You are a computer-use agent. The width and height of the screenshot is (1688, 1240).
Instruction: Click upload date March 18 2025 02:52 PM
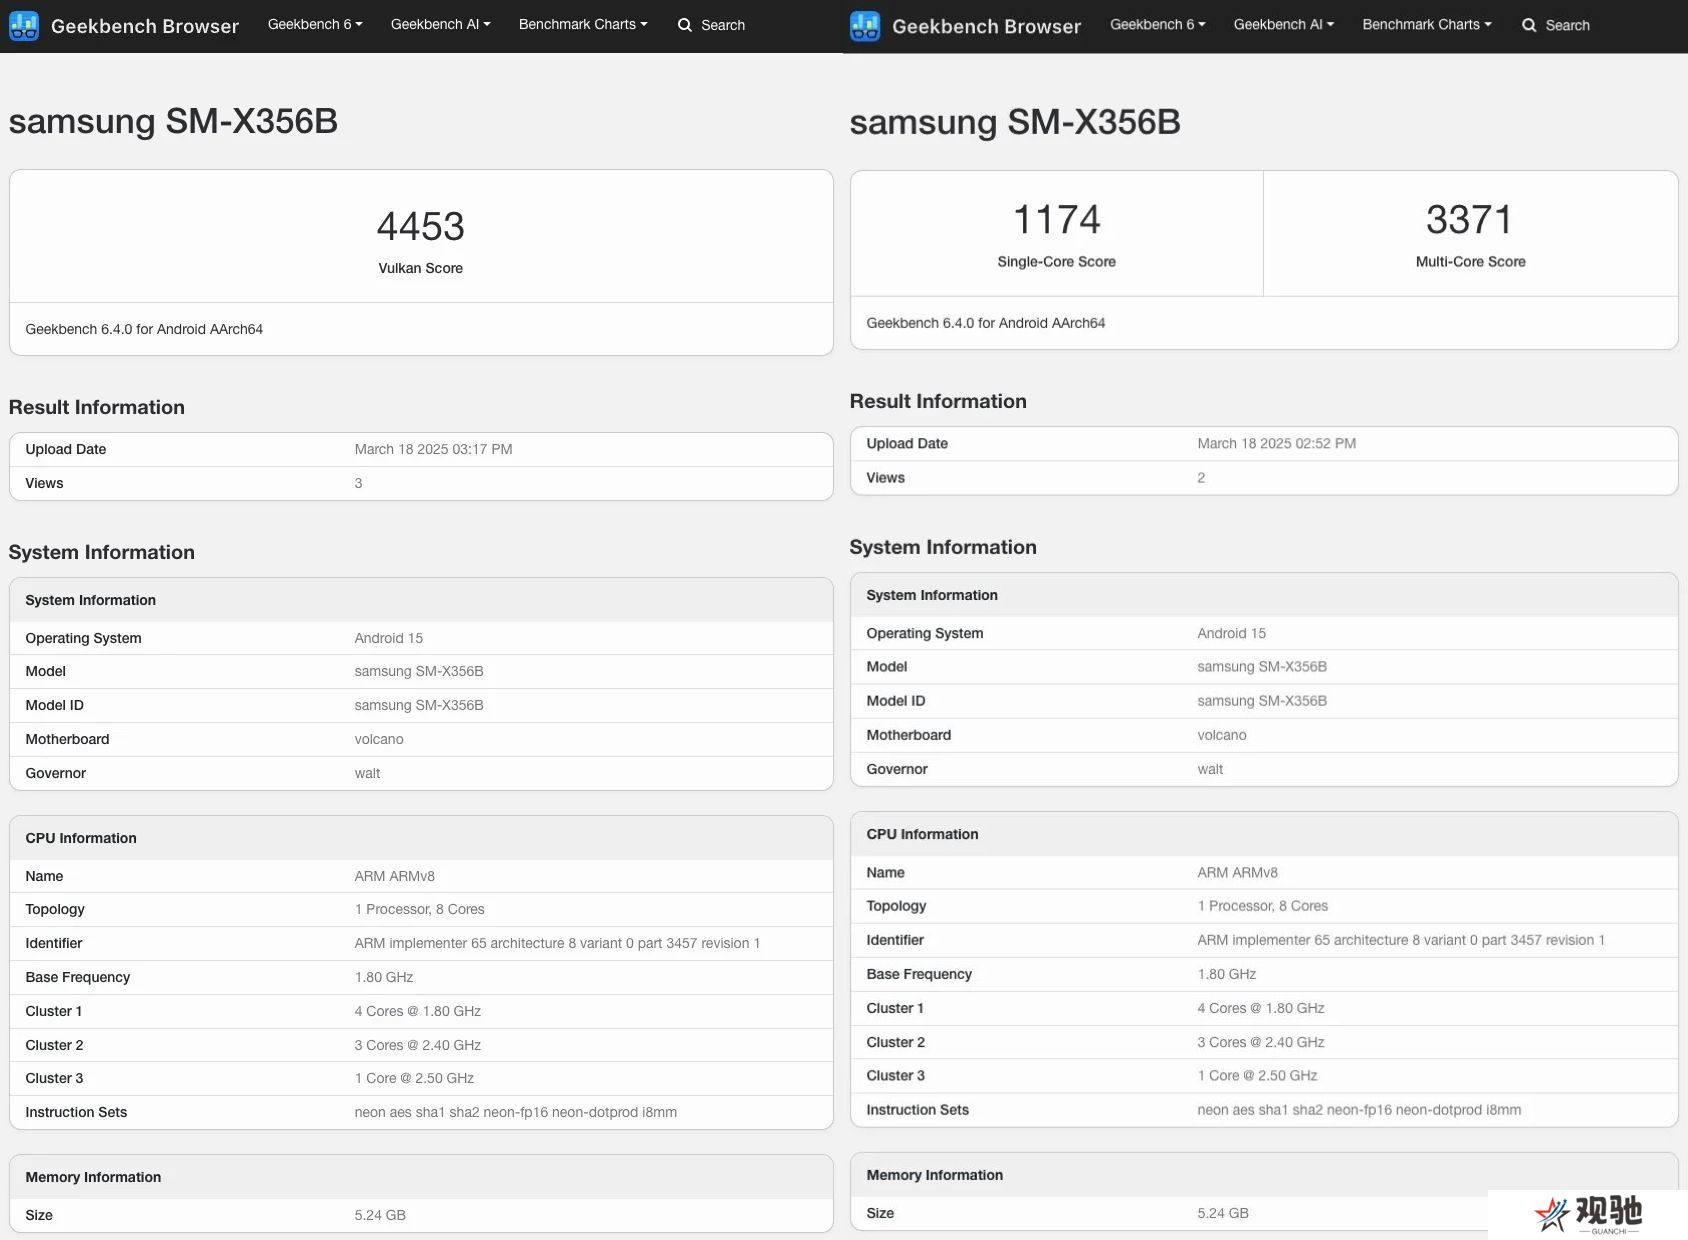(x=1277, y=443)
